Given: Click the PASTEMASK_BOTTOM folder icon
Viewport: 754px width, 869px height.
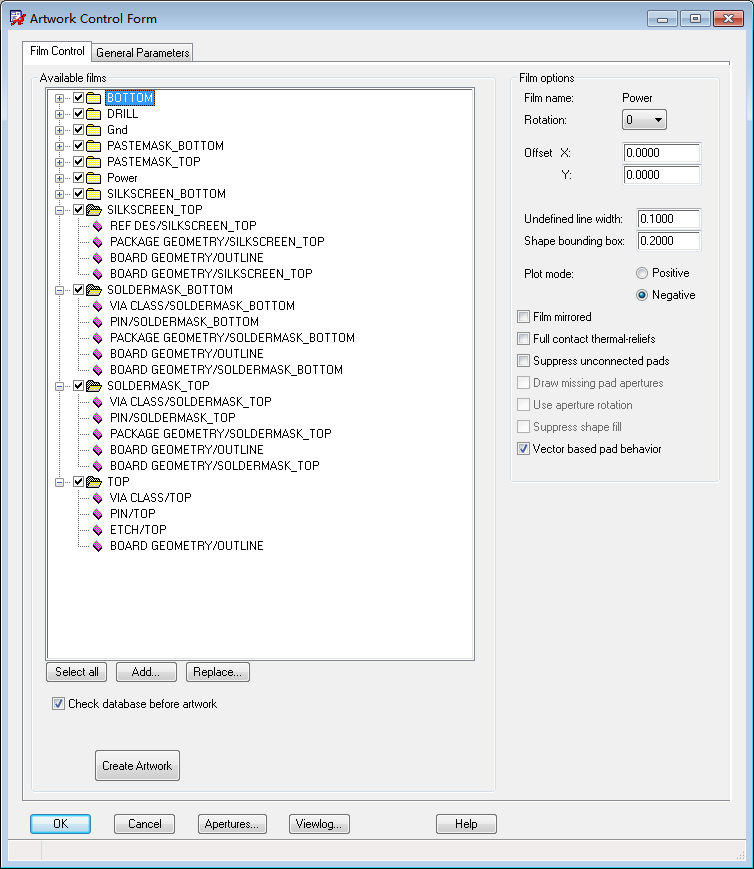Looking at the screenshot, I should click(94, 146).
